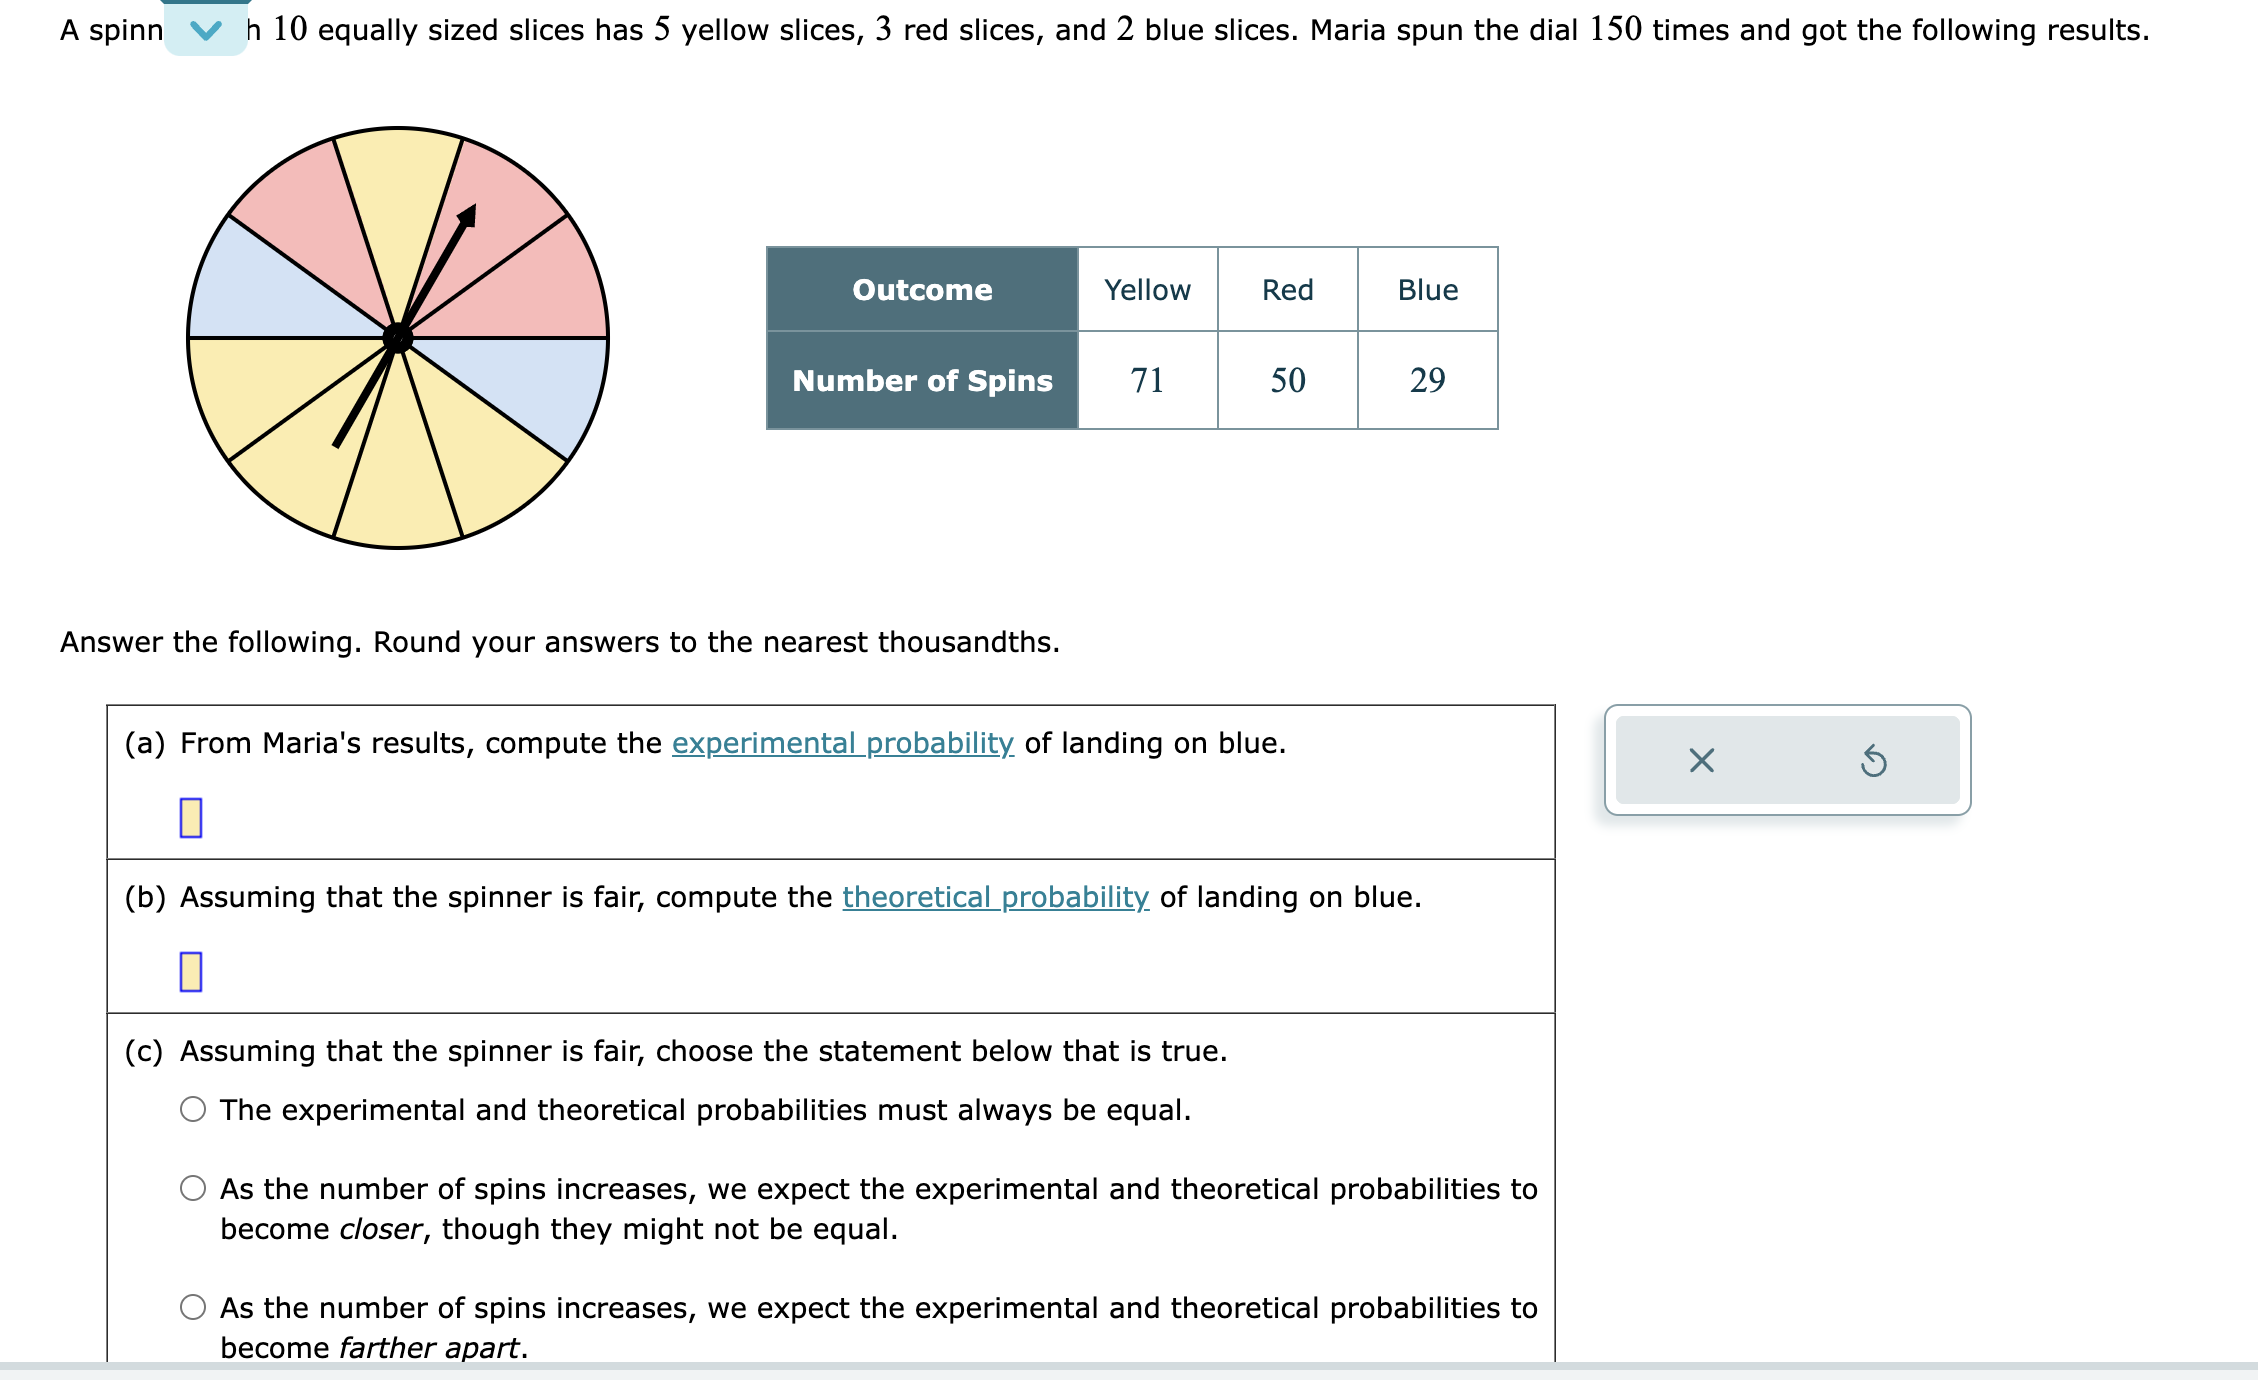Viewport: 2258px width, 1380px height.
Task: Open the theoretical probability link
Action: coord(995,897)
